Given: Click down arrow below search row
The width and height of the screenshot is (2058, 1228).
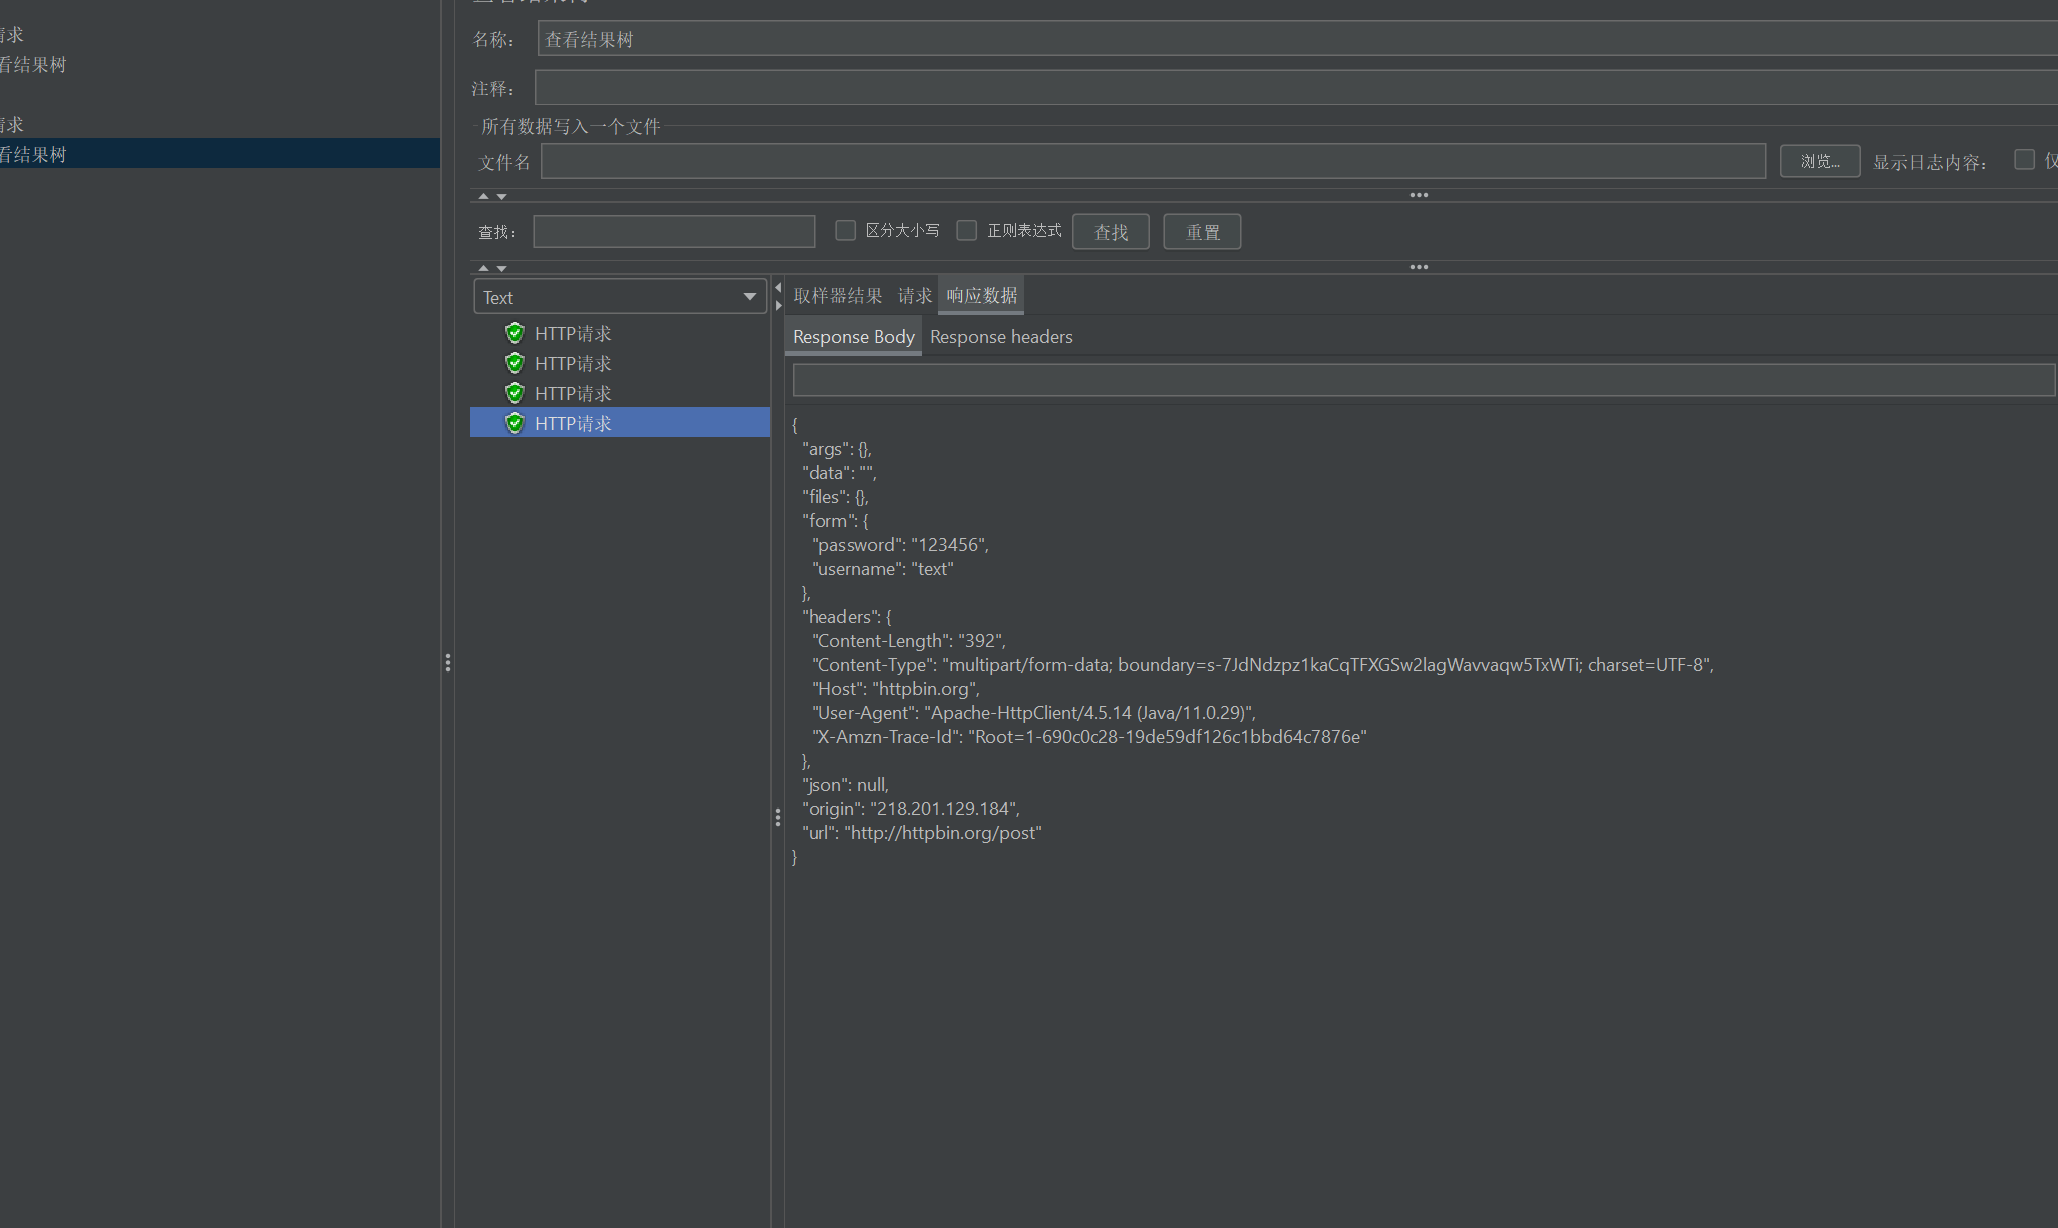Looking at the screenshot, I should click(502, 268).
